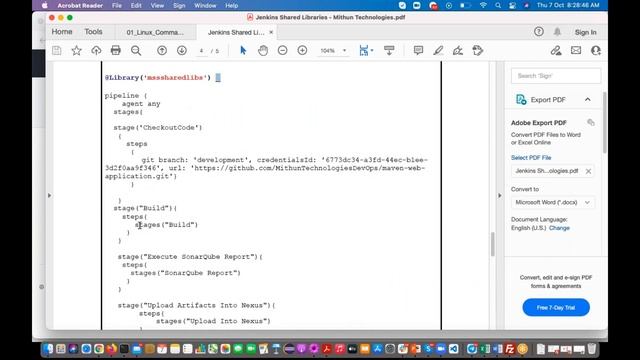Click the copy icon beside Adobe Export PDF
The height and width of the screenshot is (360, 640).
click(x=591, y=122)
